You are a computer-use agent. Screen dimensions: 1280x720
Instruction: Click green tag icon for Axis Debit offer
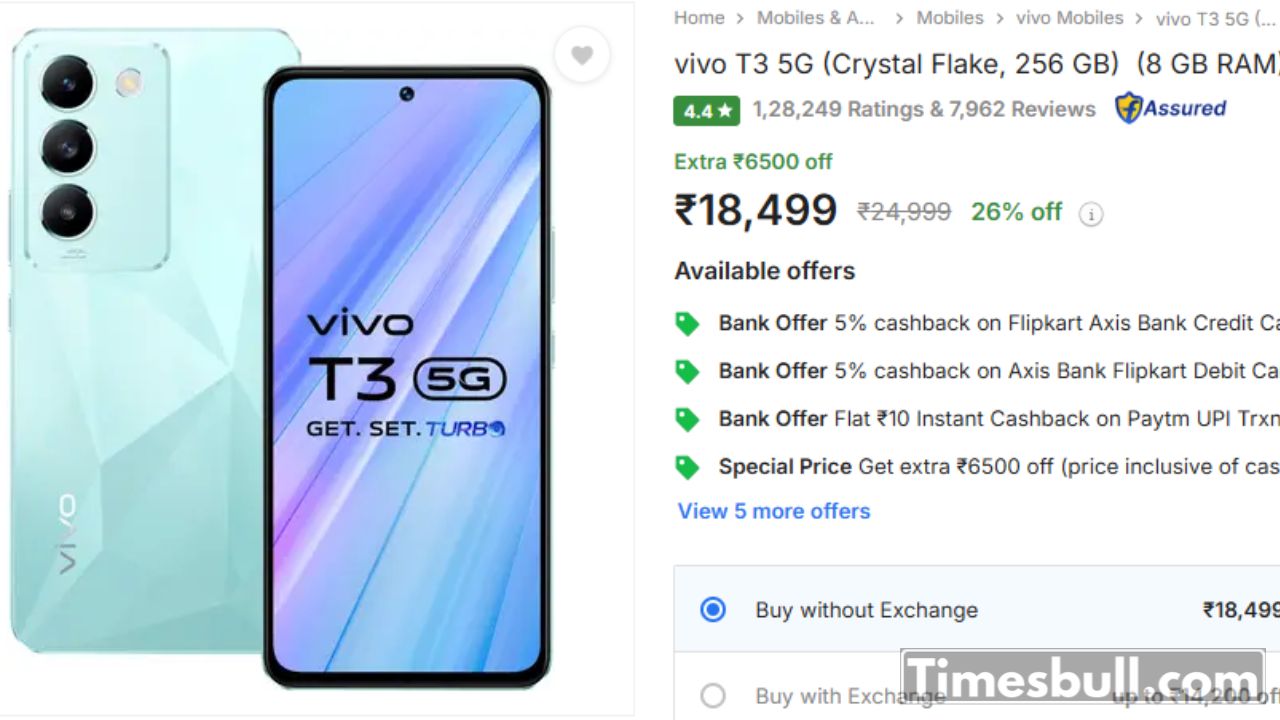point(687,371)
